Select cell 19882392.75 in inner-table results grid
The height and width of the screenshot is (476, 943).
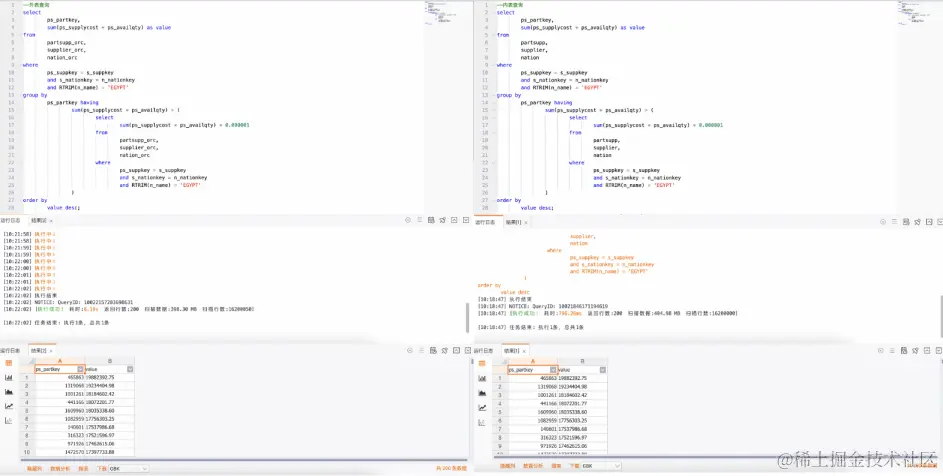[x=582, y=378]
